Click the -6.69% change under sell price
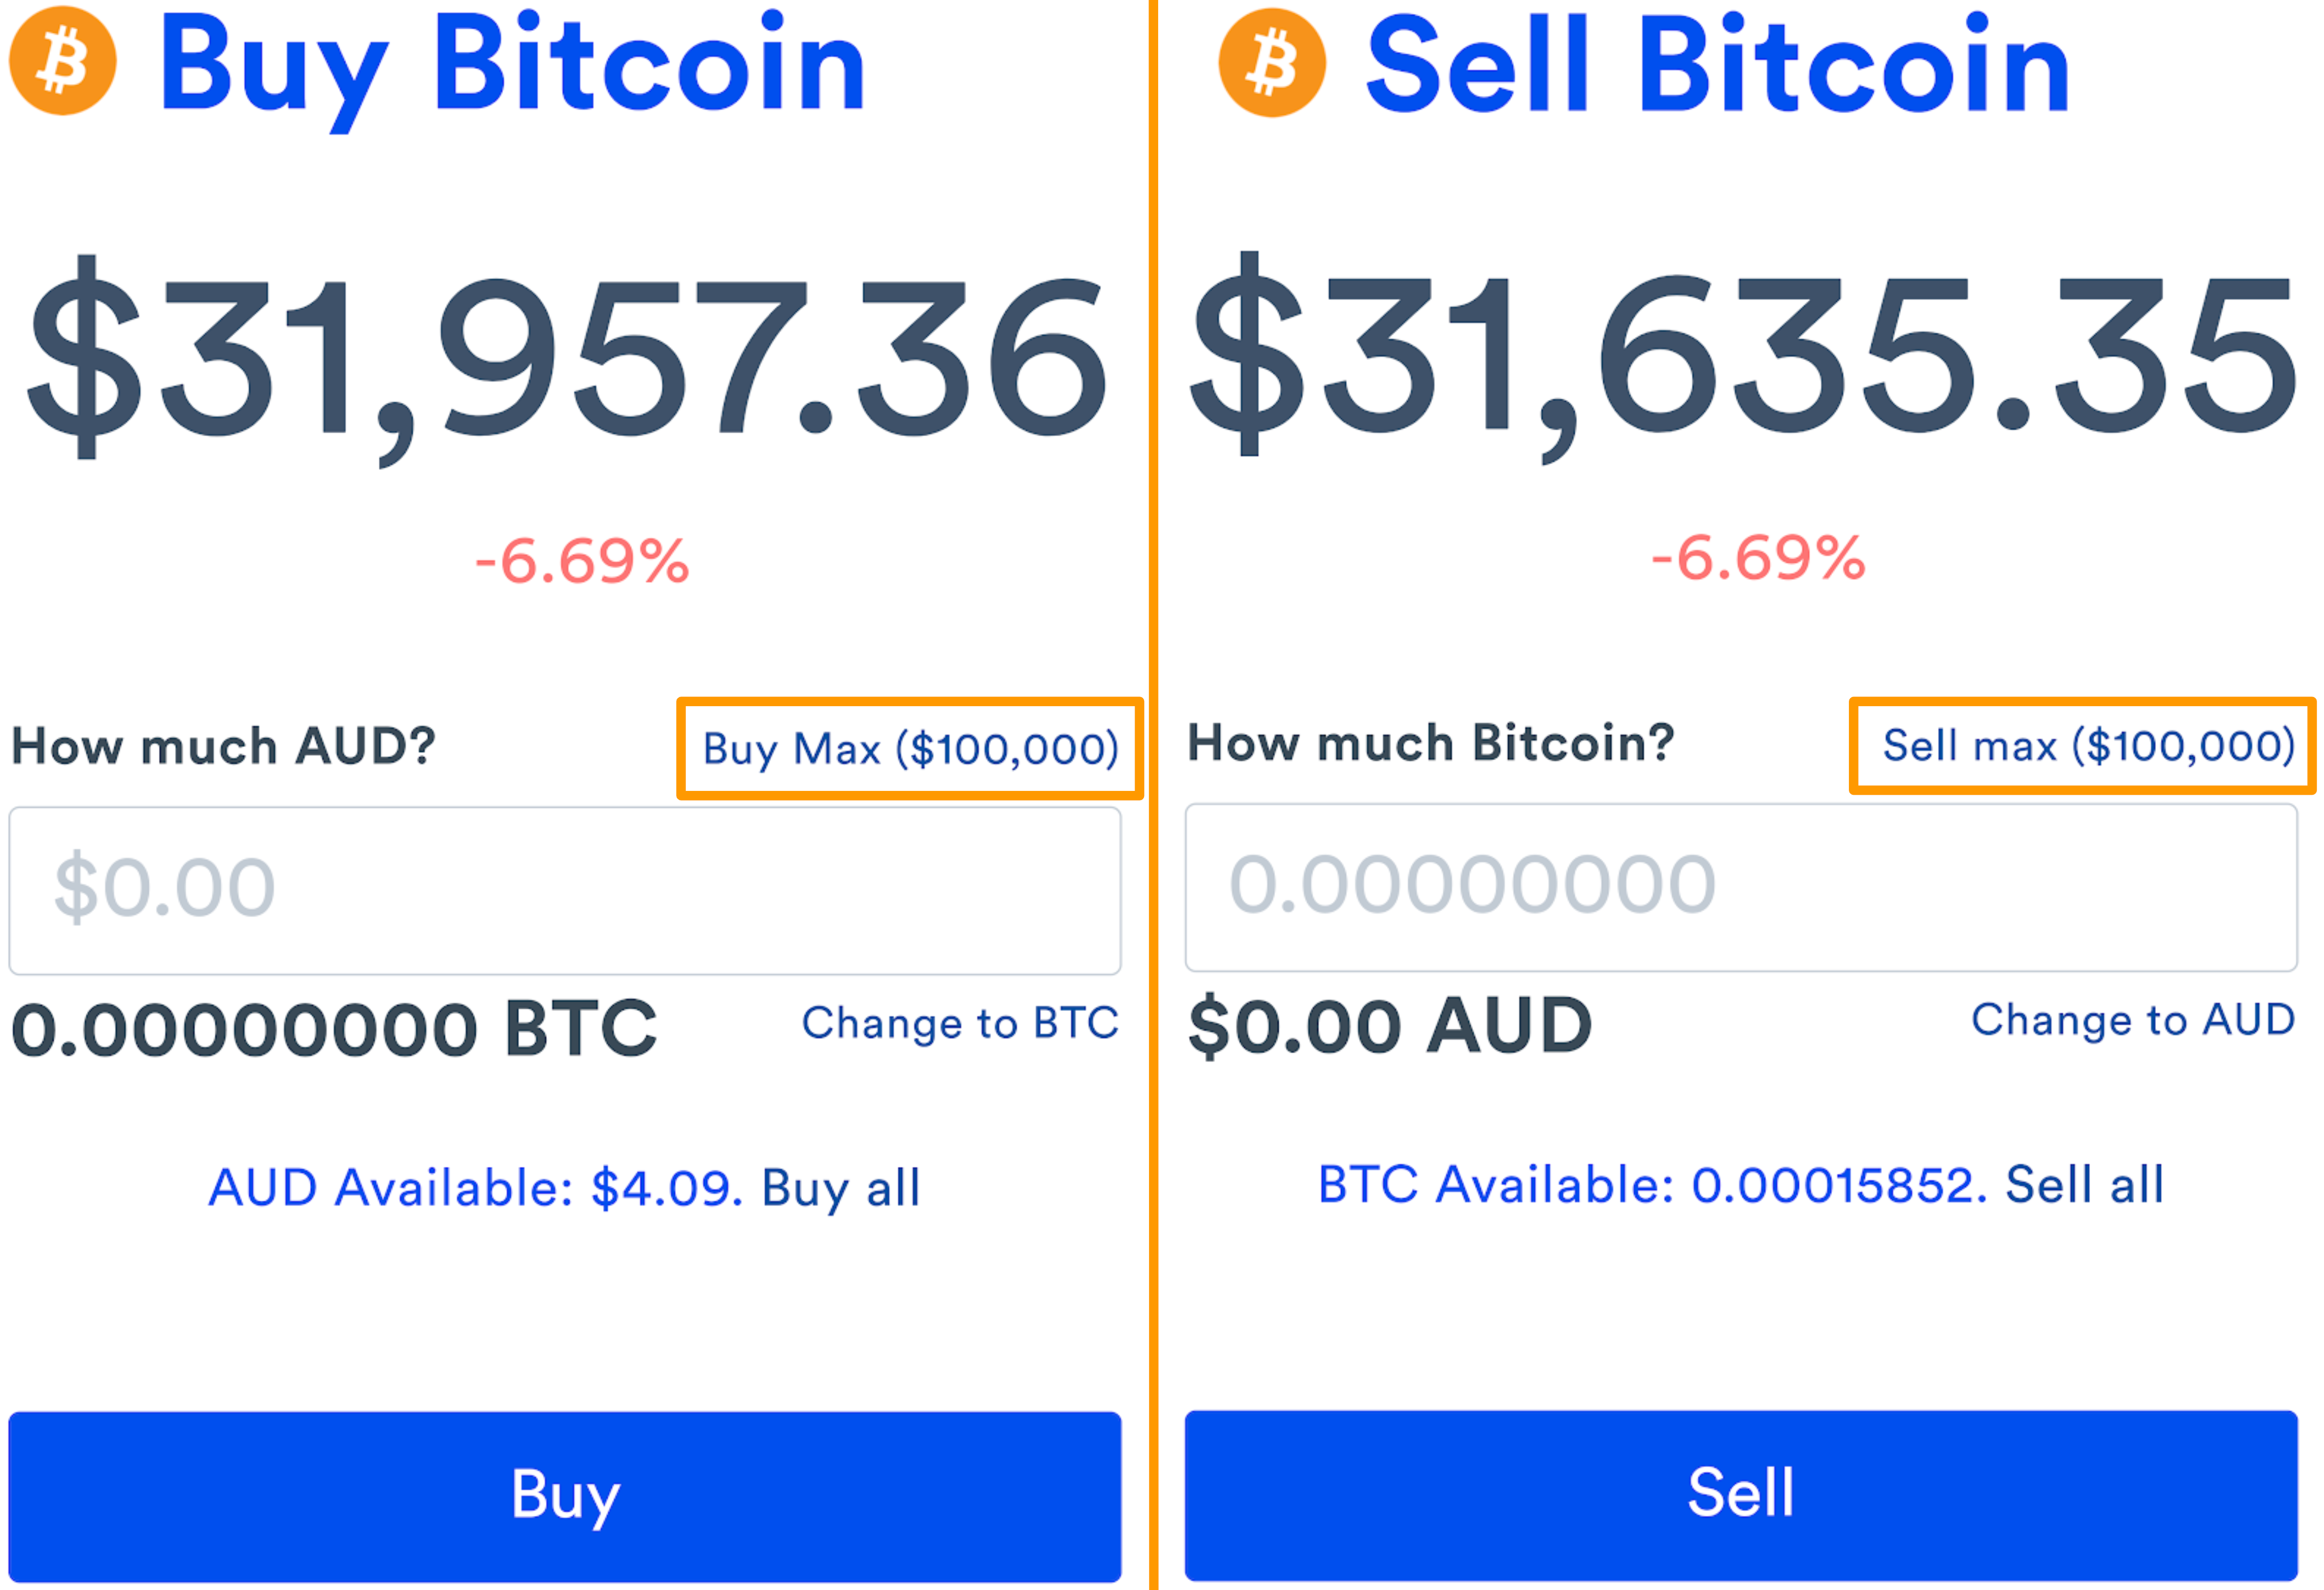 [1758, 558]
